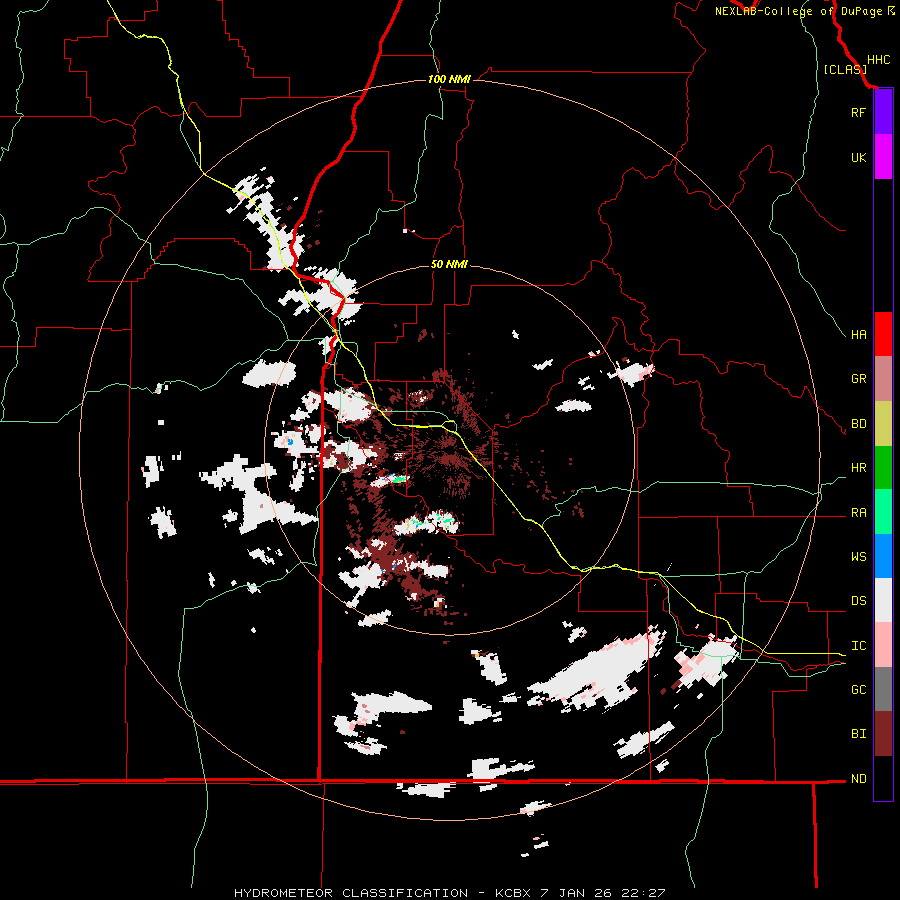
Task: Click the IC pink legend swatch
Action: click(883, 645)
